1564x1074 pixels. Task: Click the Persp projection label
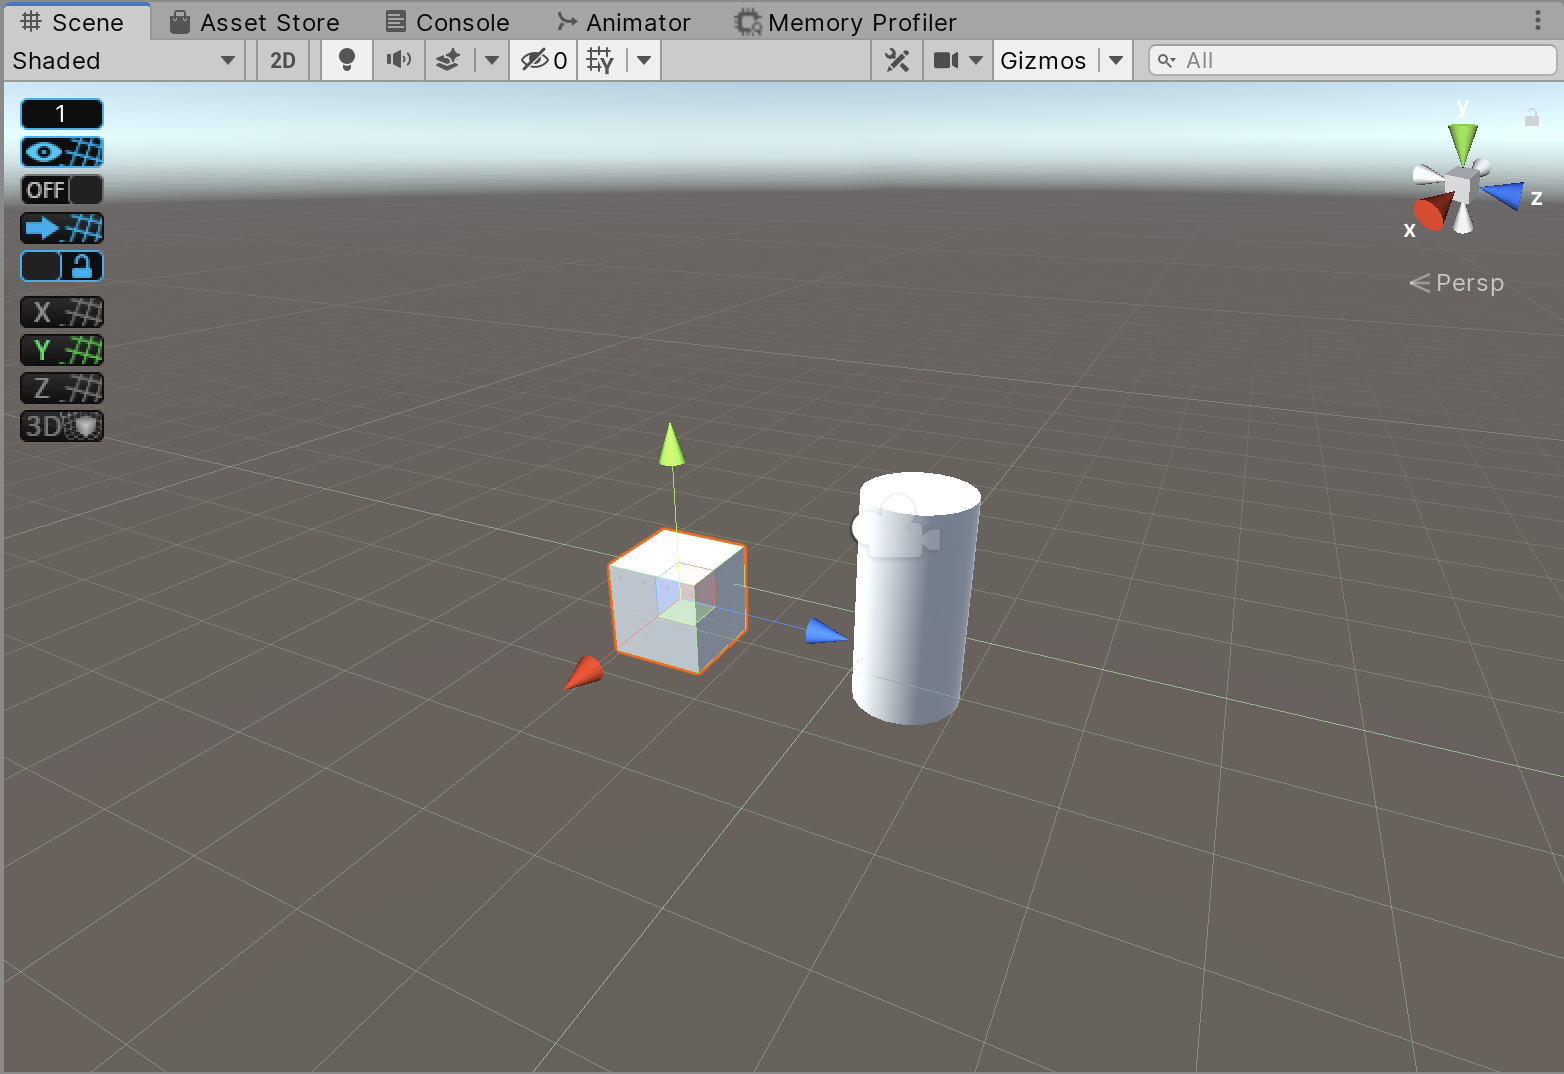pos(1456,283)
